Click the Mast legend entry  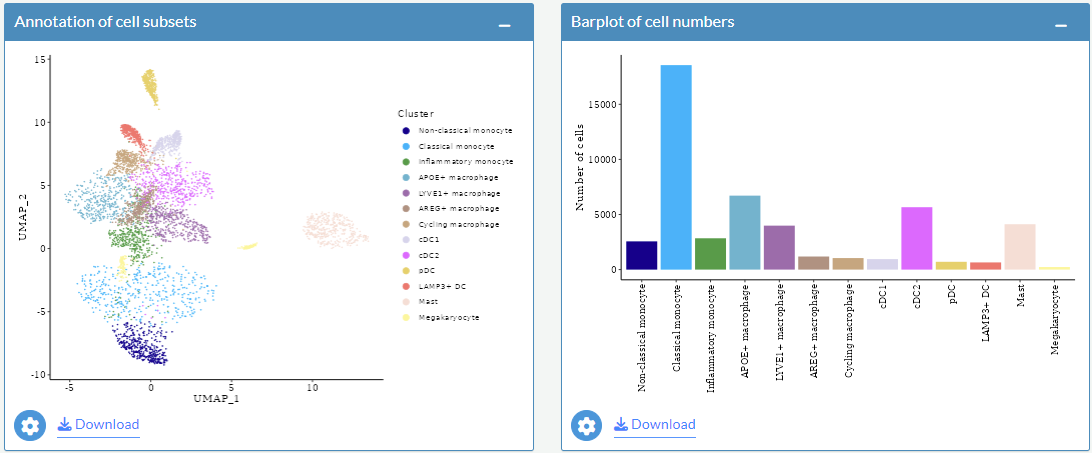tap(430, 301)
